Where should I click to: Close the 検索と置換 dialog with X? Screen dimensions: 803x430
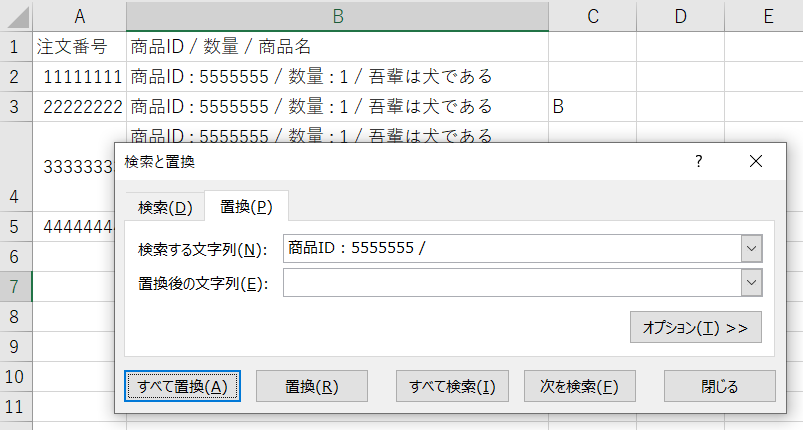(x=755, y=161)
